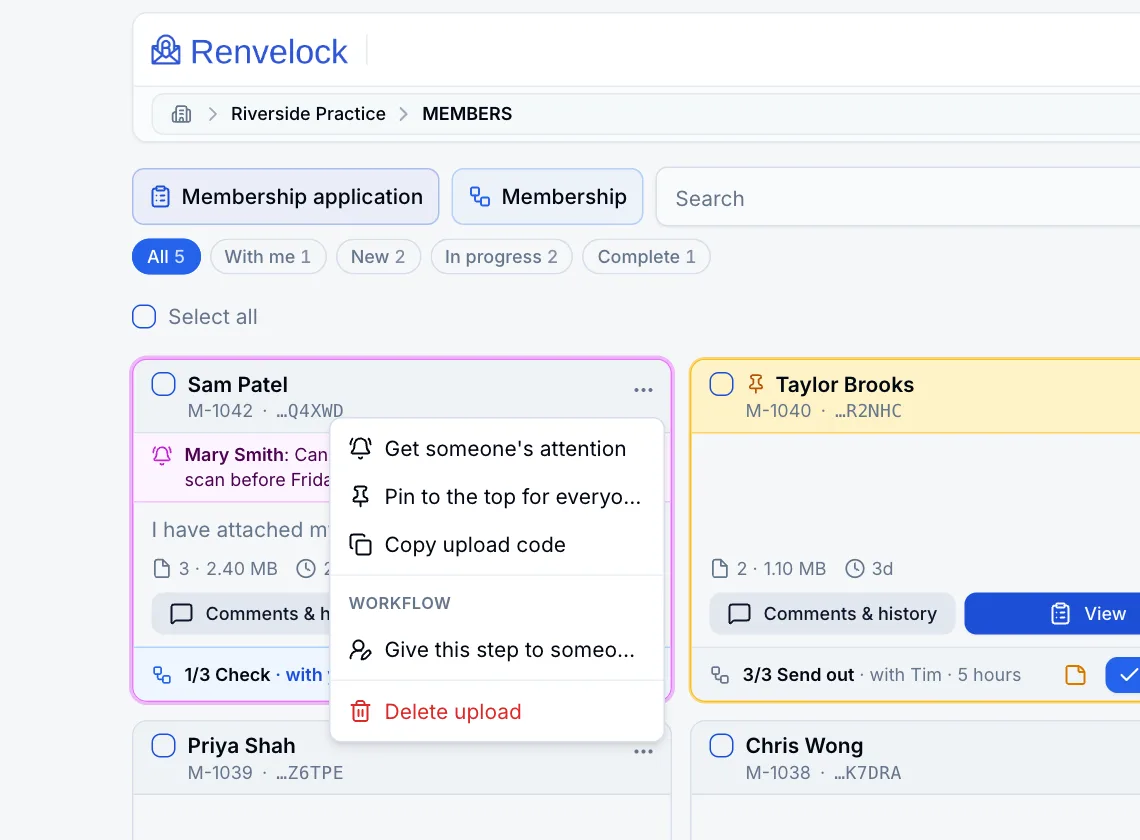
Task: Open the Membership application form button
Action: pos(286,196)
